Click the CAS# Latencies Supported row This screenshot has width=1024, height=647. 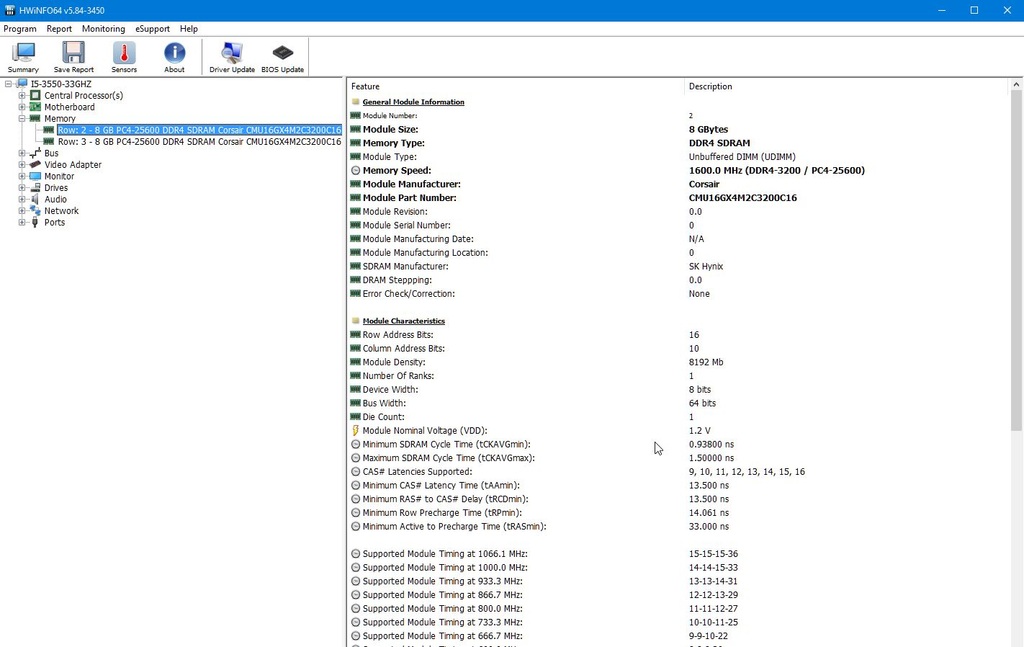[679, 471]
